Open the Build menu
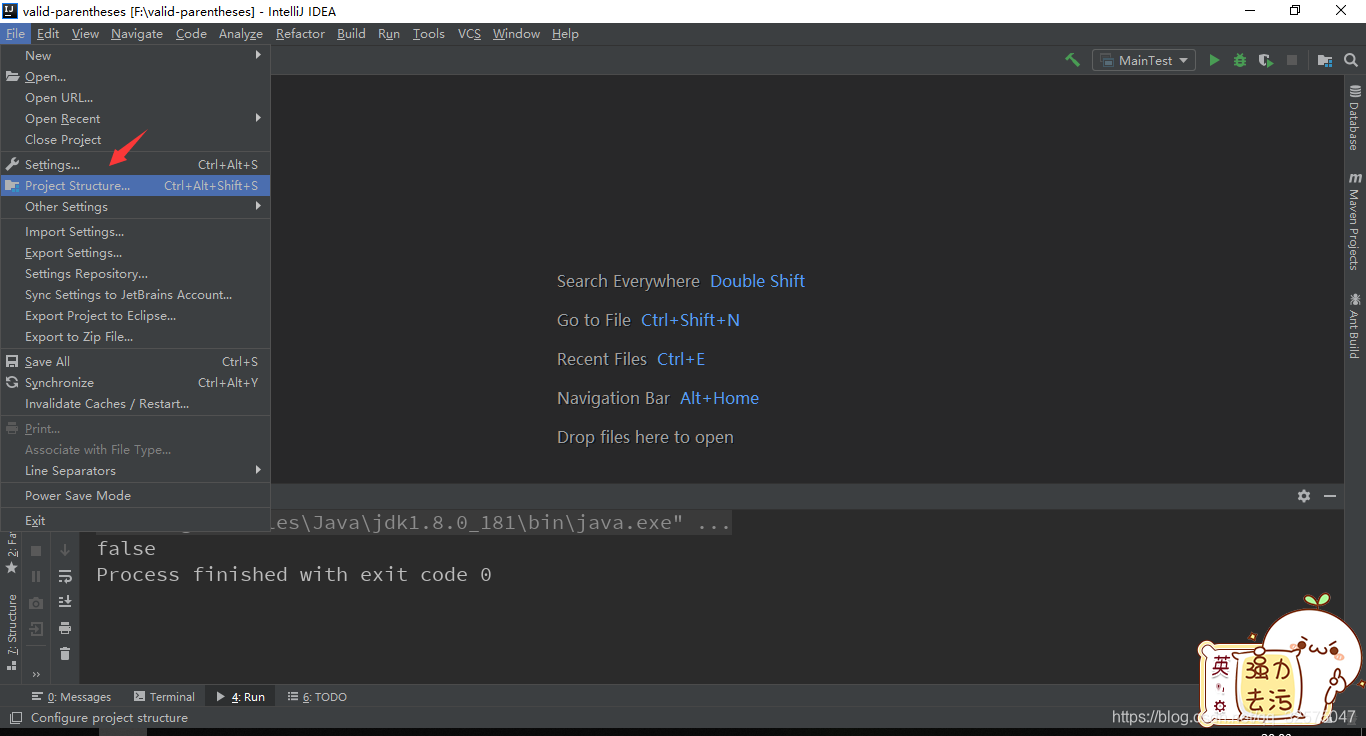This screenshot has width=1366, height=736. pyautogui.click(x=351, y=34)
